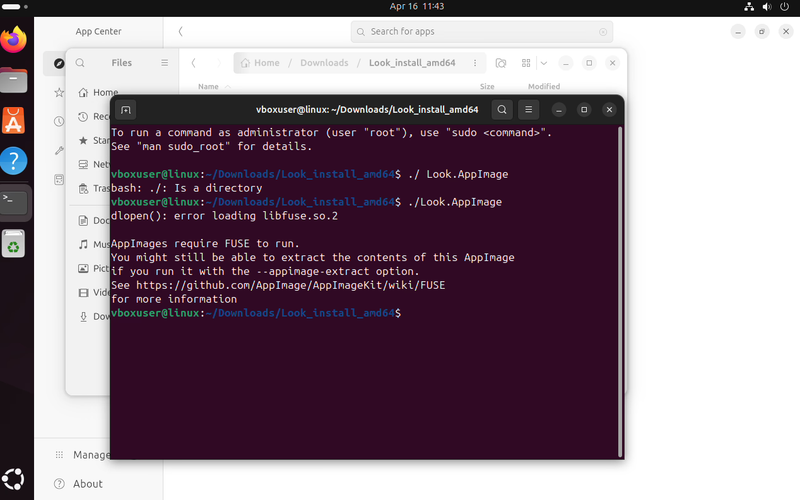Click the new tab icon in Terminal

click(126, 110)
